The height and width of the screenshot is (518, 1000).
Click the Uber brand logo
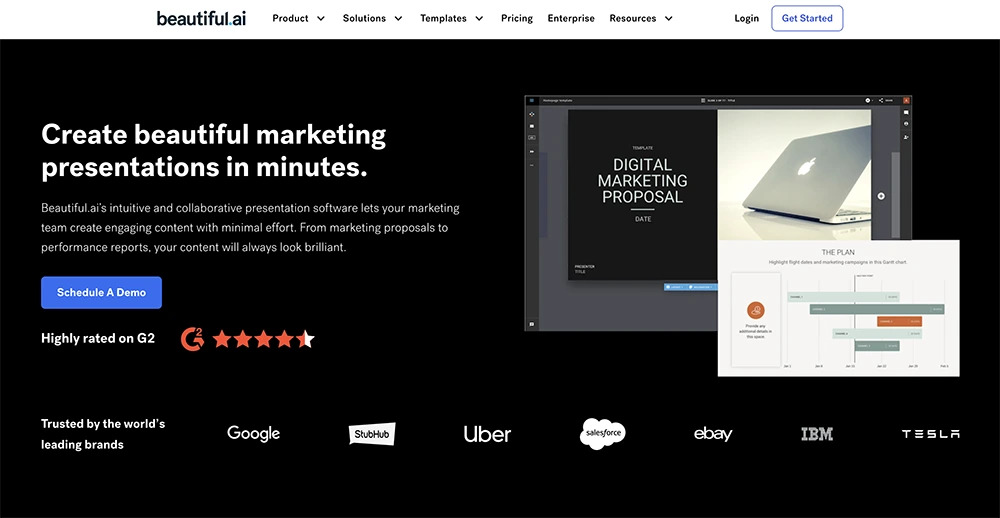[x=487, y=434]
